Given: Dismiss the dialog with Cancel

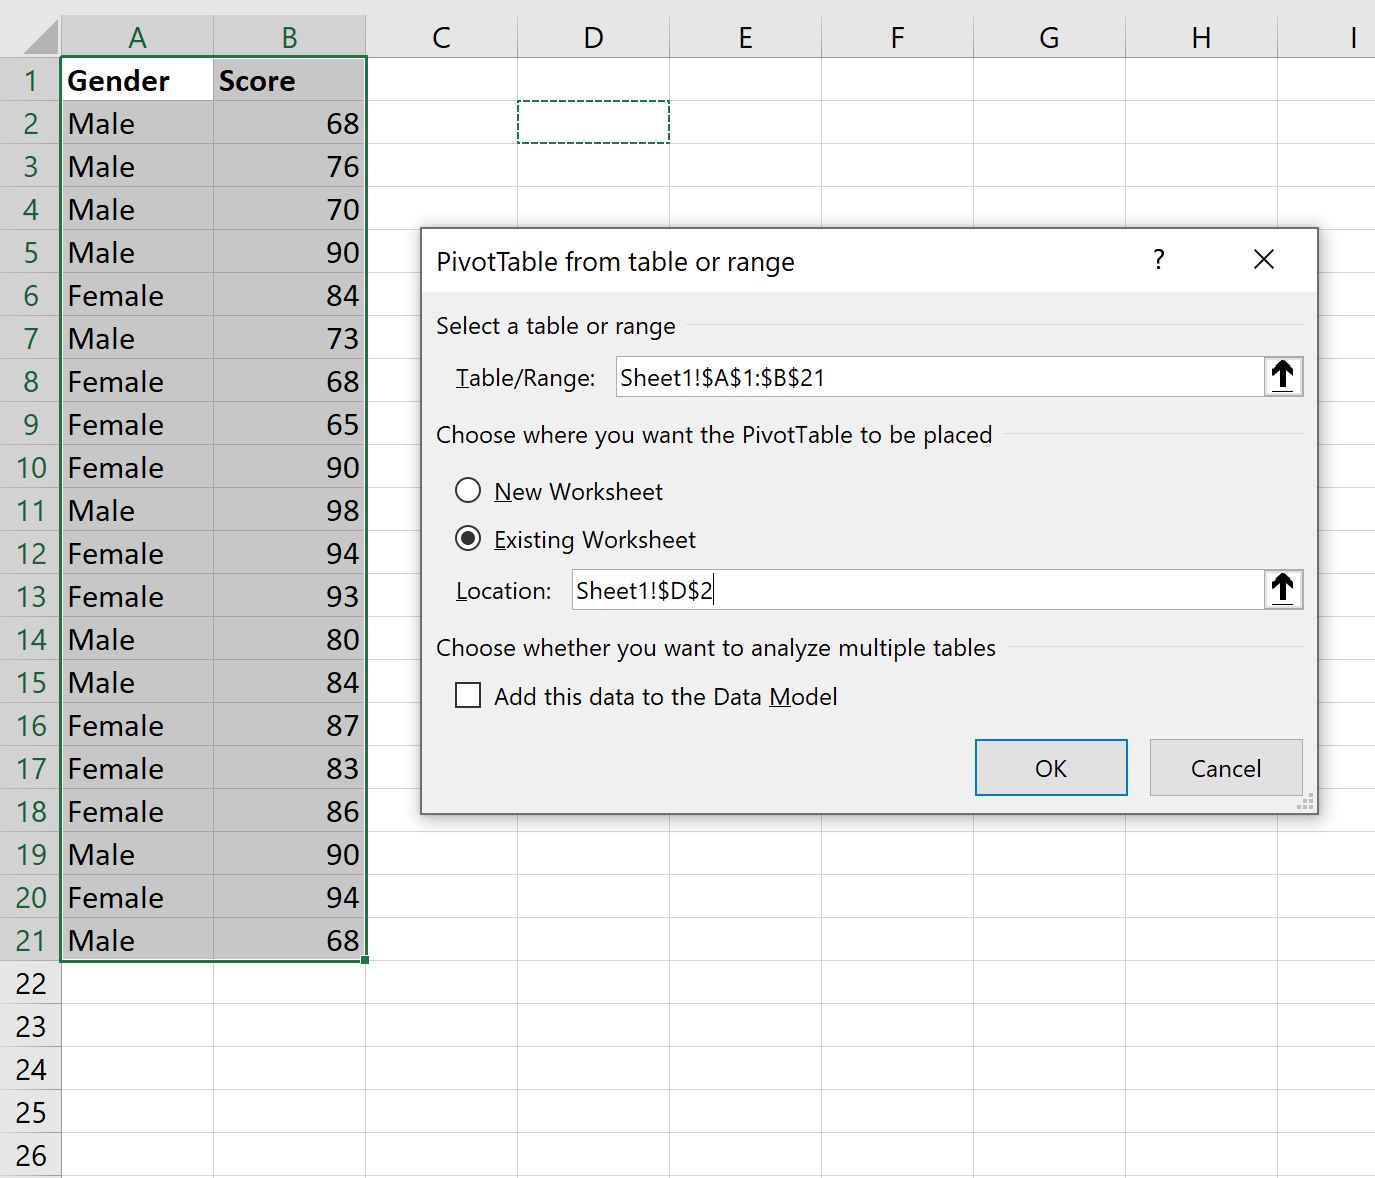Looking at the screenshot, I should pos(1225,767).
